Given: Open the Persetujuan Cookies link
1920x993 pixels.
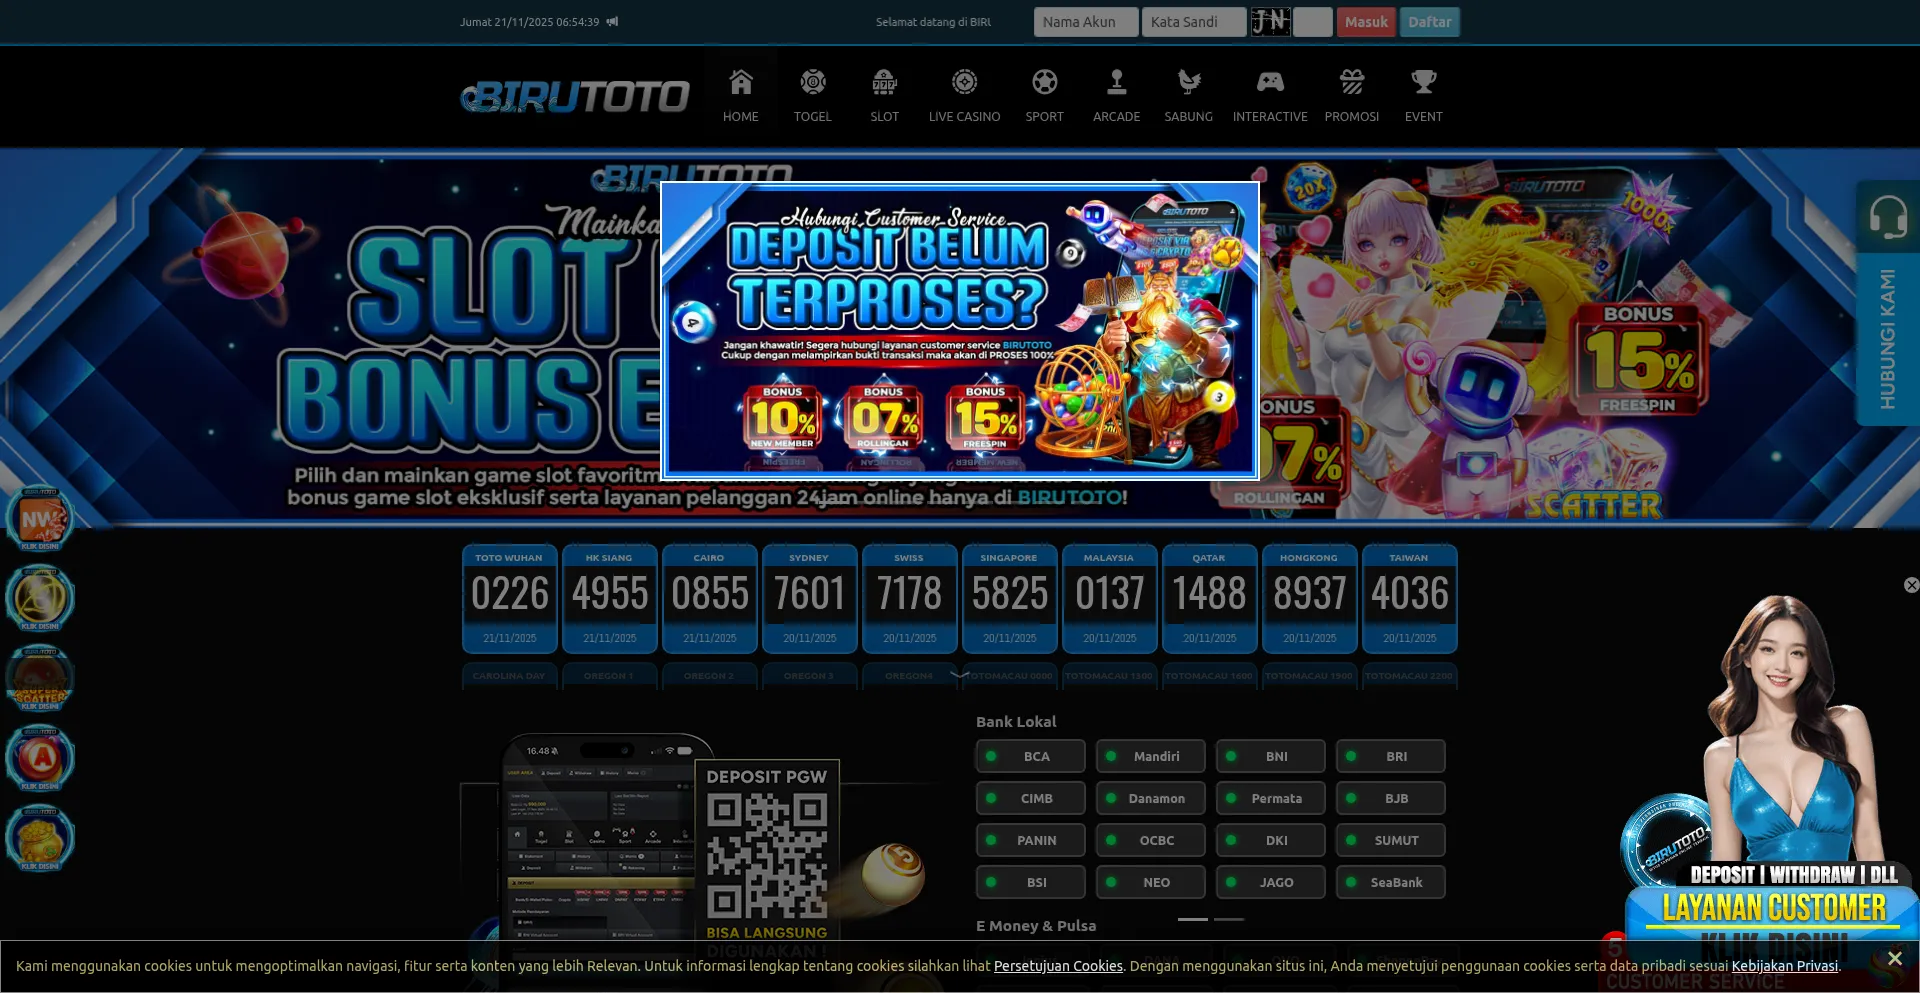Looking at the screenshot, I should (1058, 966).
